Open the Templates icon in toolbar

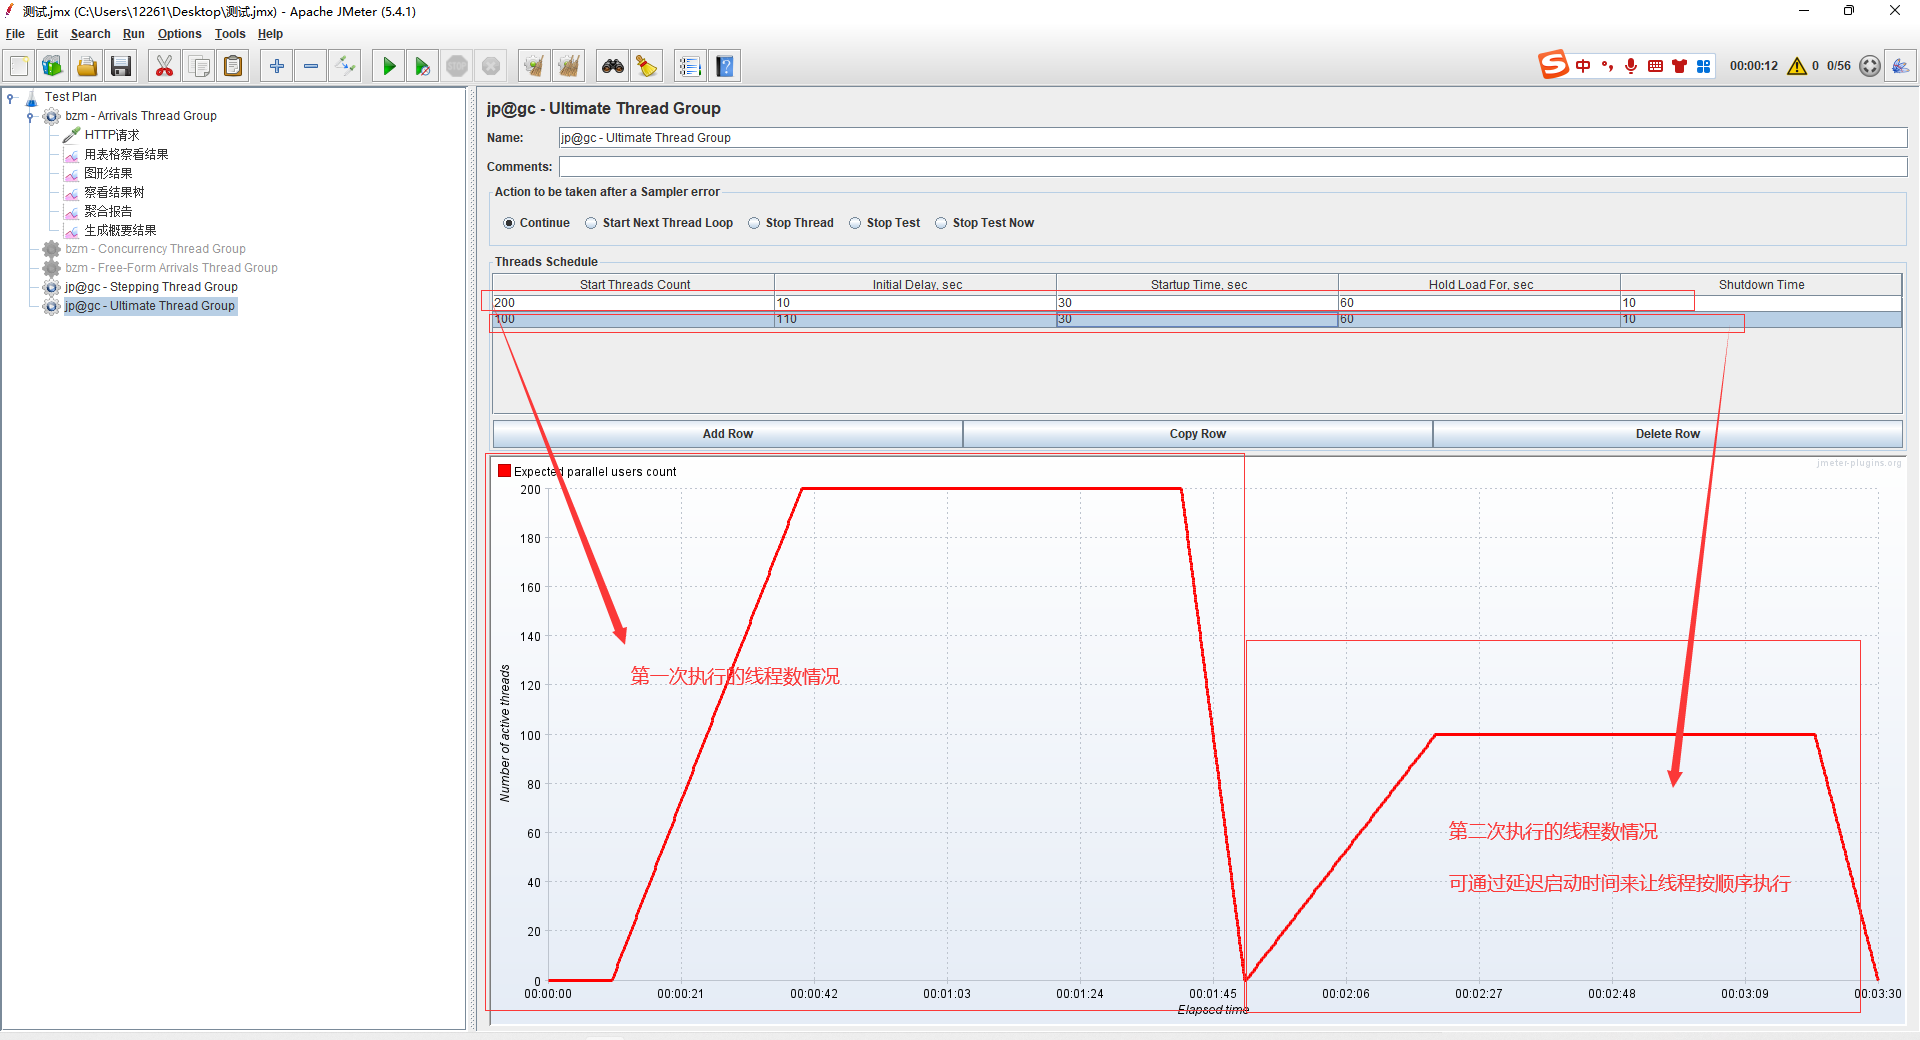[x=52, y=66]
